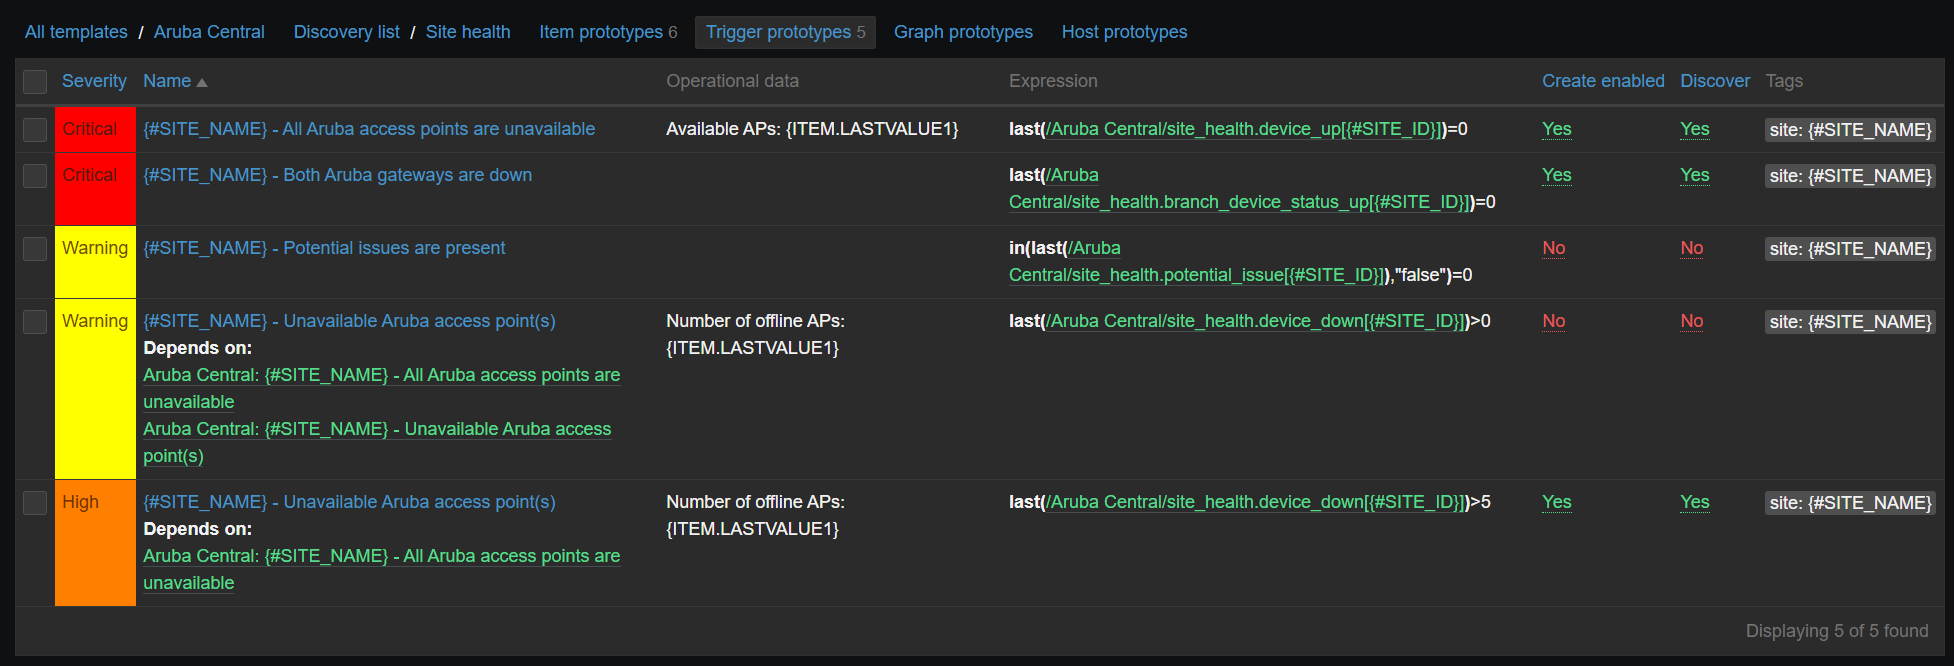
Task: Tick checkbox for Potential issues are present row
Action: point(35,249)
